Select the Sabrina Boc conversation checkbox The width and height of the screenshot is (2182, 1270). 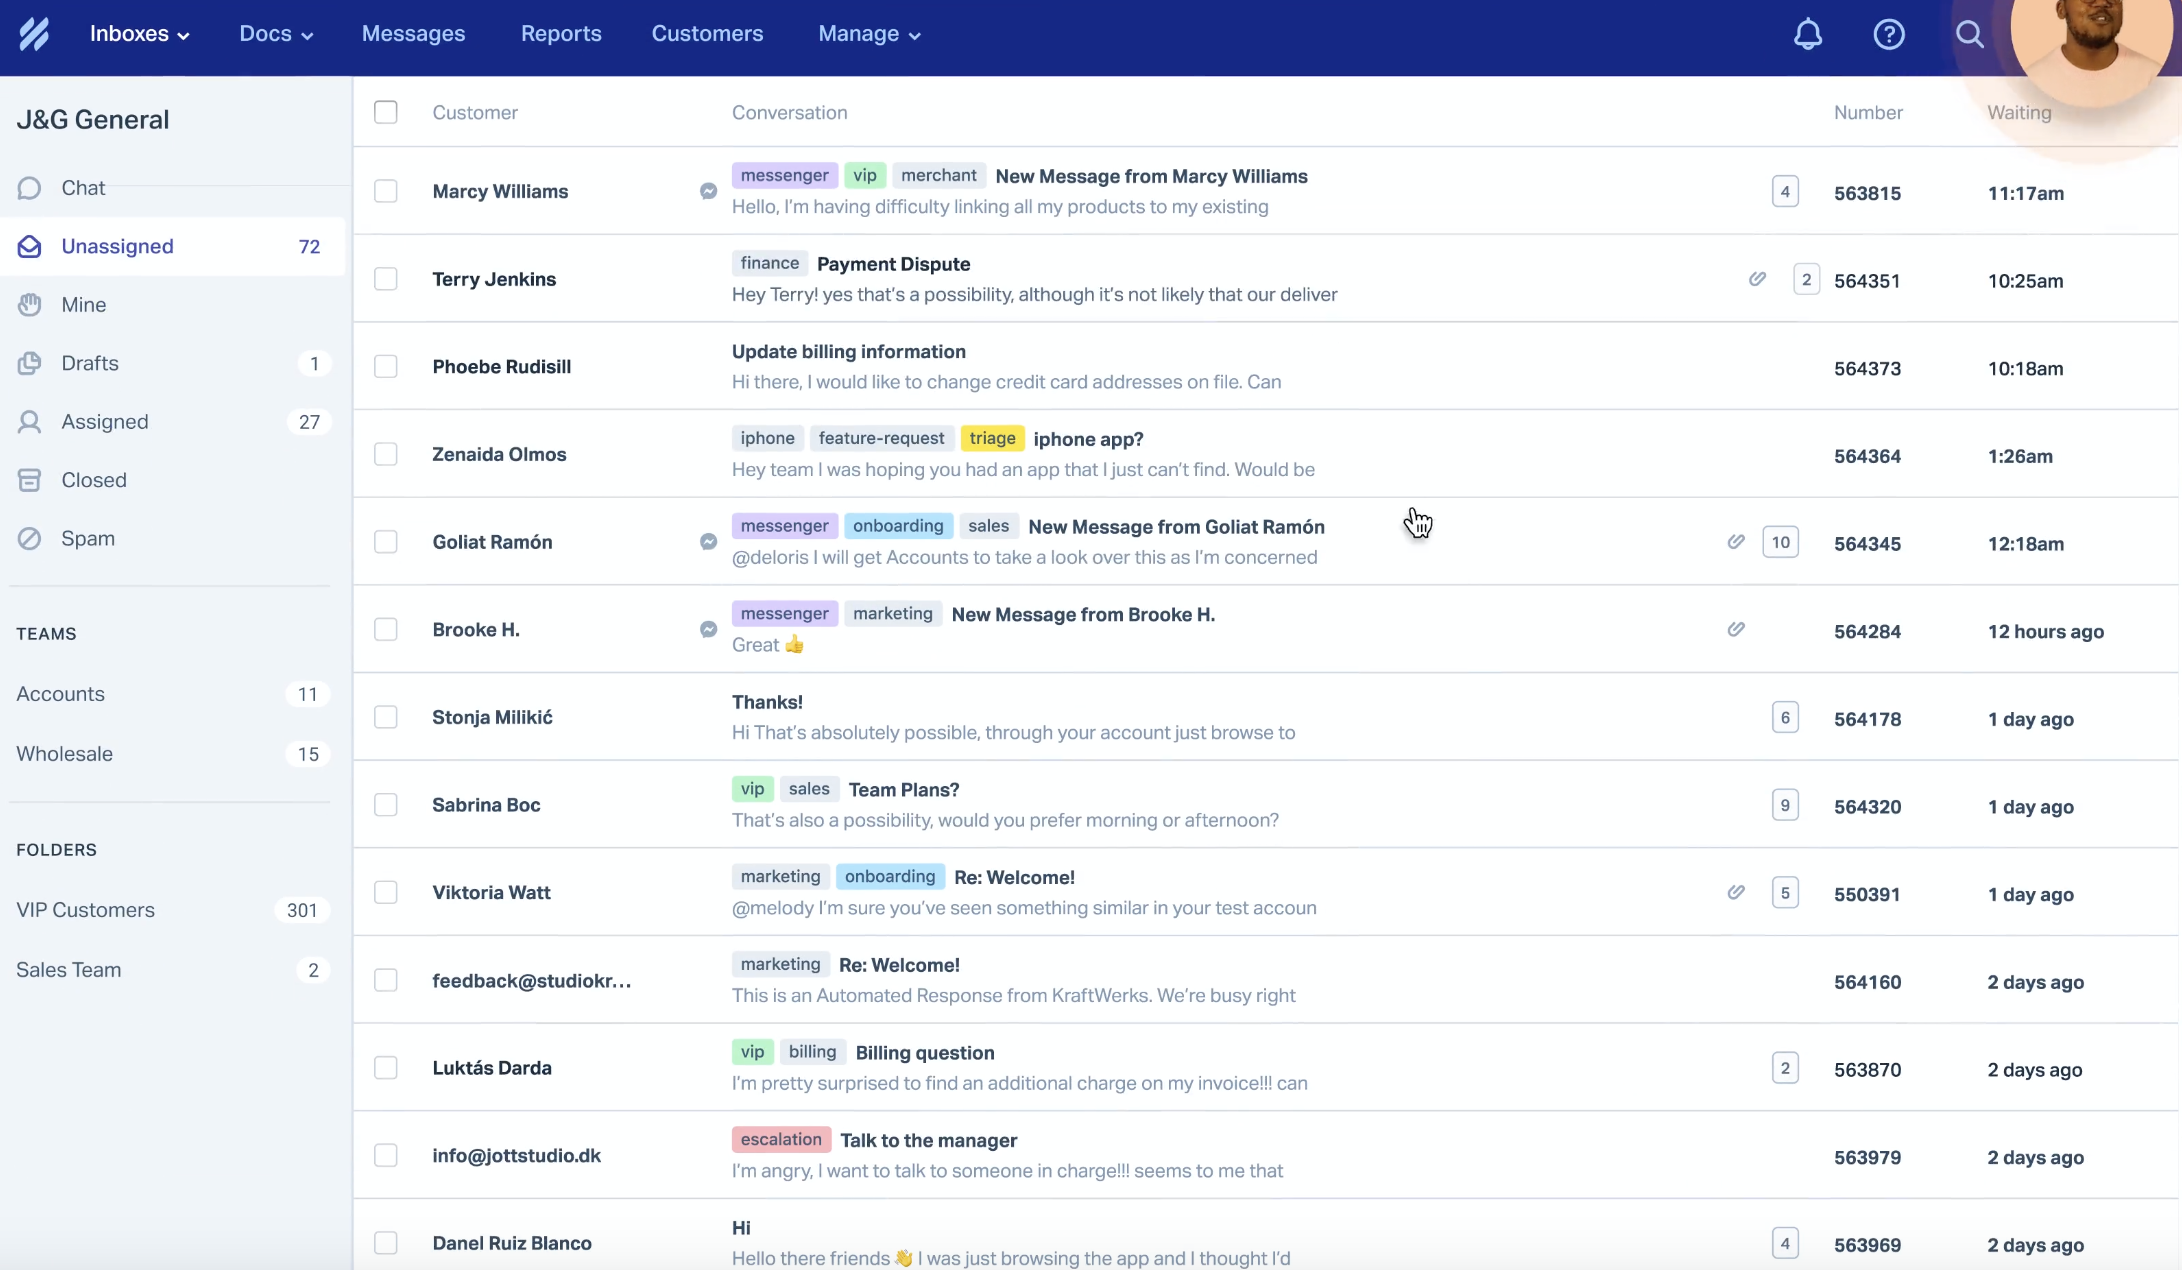pyautogui.click(x=386, y=805)
